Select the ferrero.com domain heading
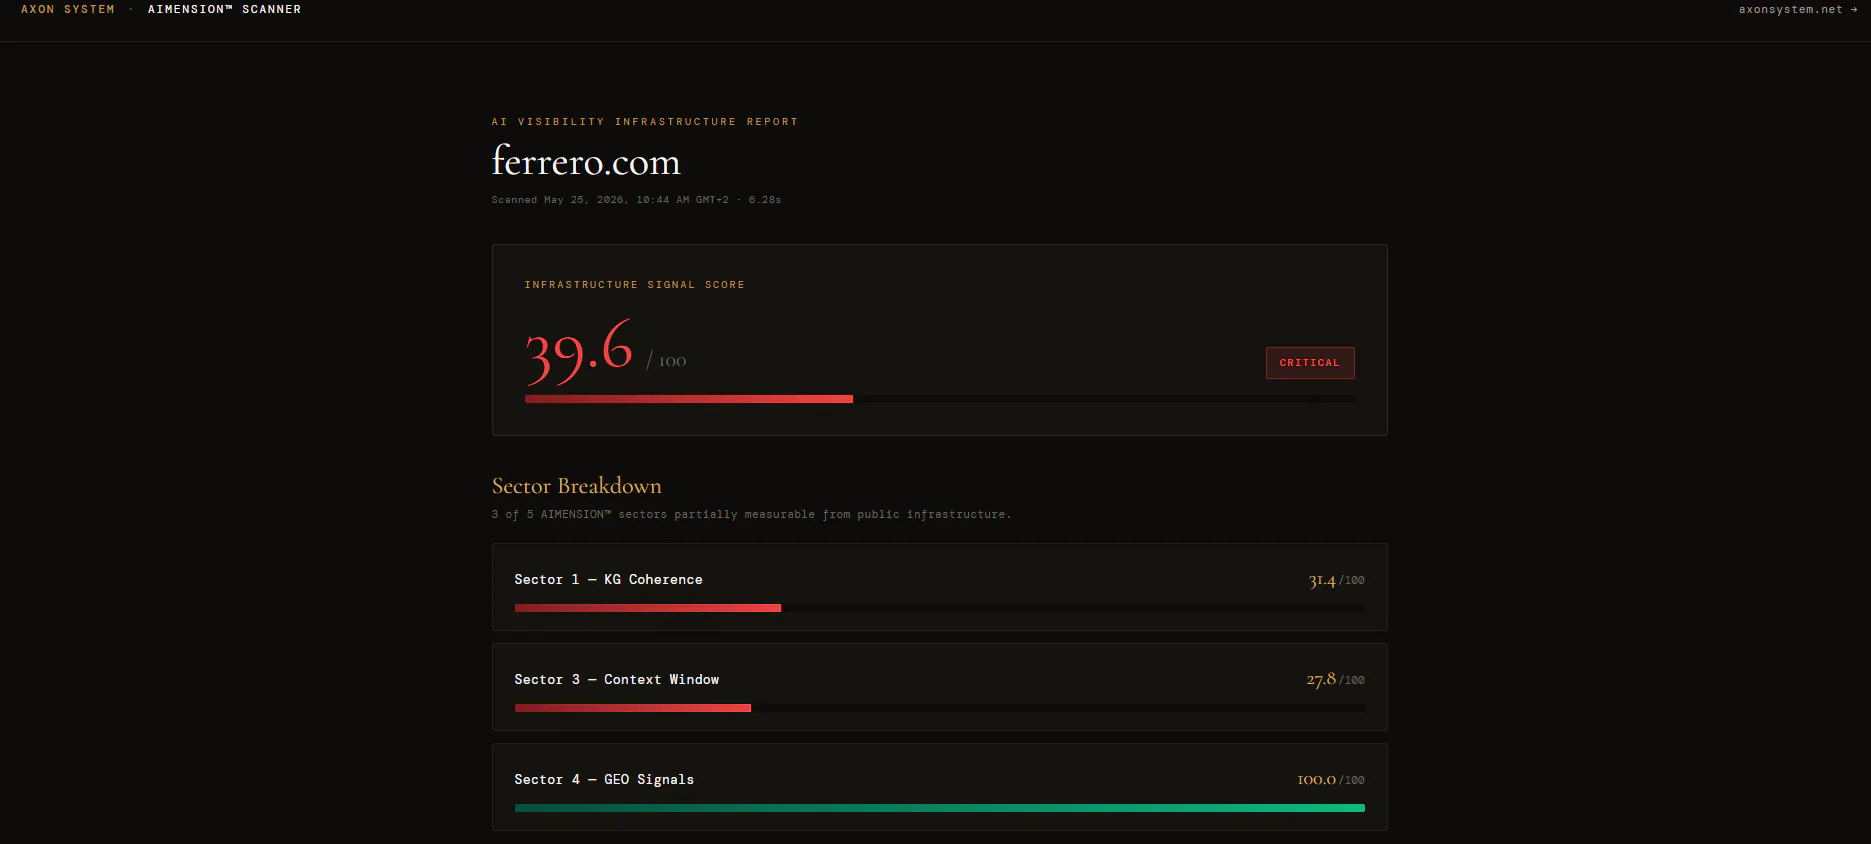Screen dimensions: 1871x844 (586, 161)
